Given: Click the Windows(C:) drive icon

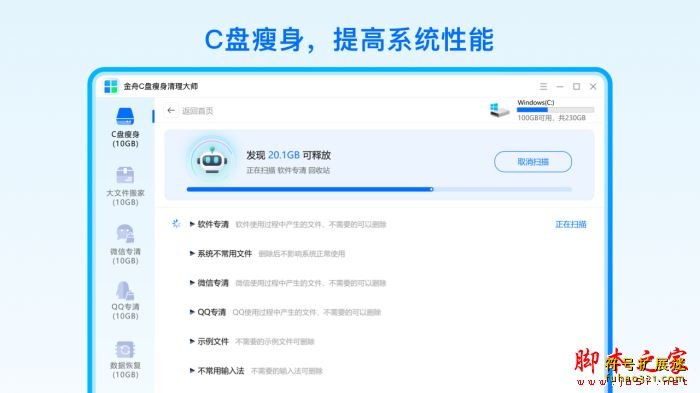Looking at the screenshot, I should 500,110.
